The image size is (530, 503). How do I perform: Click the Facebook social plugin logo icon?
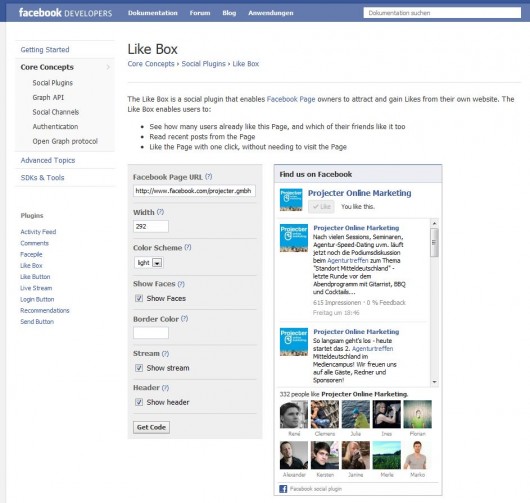click(x=283, y=489)
